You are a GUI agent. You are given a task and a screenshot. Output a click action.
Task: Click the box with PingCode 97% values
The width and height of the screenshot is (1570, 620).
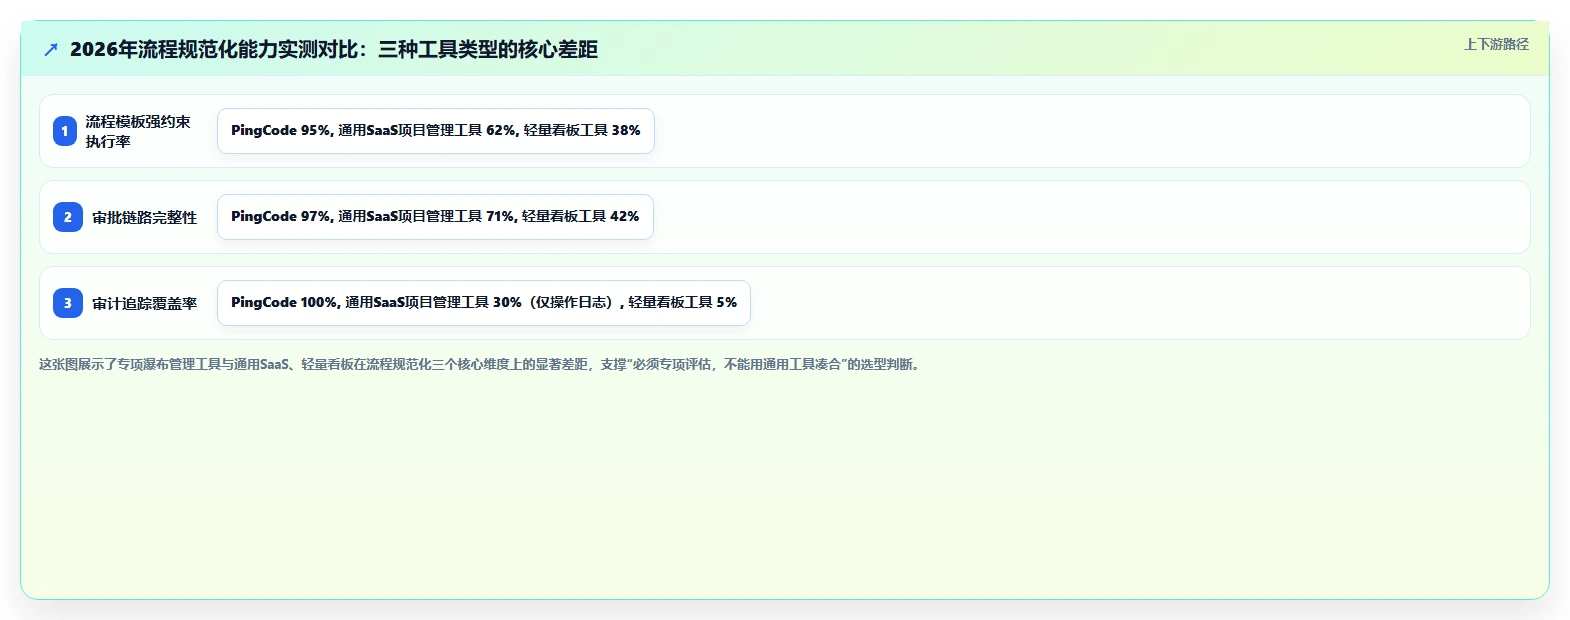[435, 217]
